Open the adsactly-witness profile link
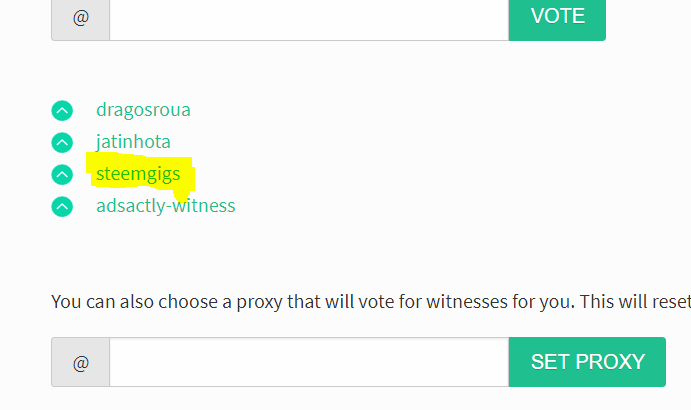This screenshot has height=410, width=691. pos(166,206)
